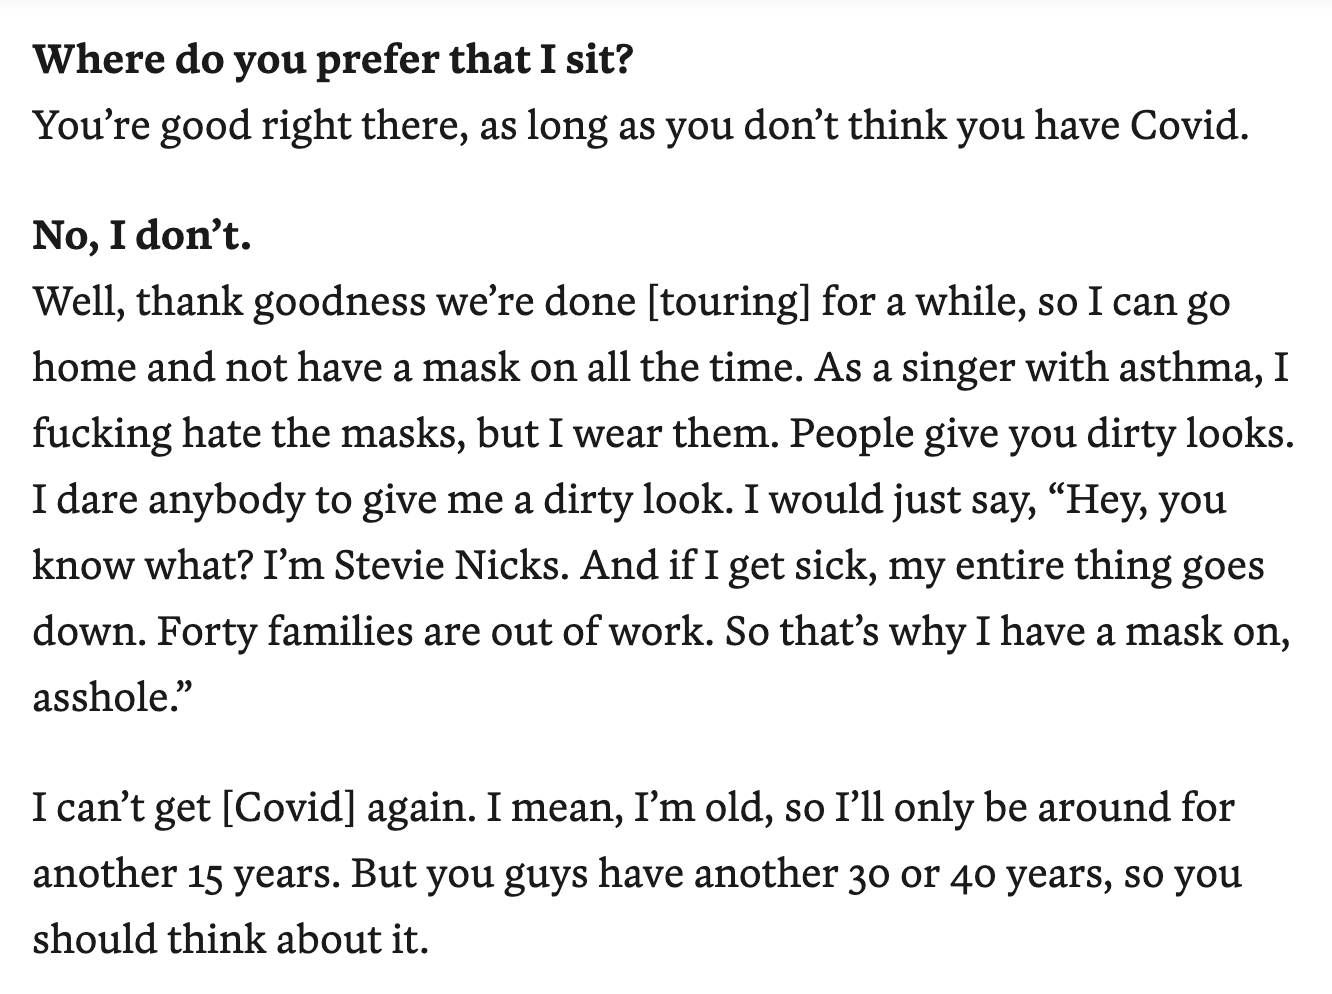Viewport: 1332px width, 994px height.
Task: Click the sentence 'should think about it.'
Action: [x=231, y=940]
